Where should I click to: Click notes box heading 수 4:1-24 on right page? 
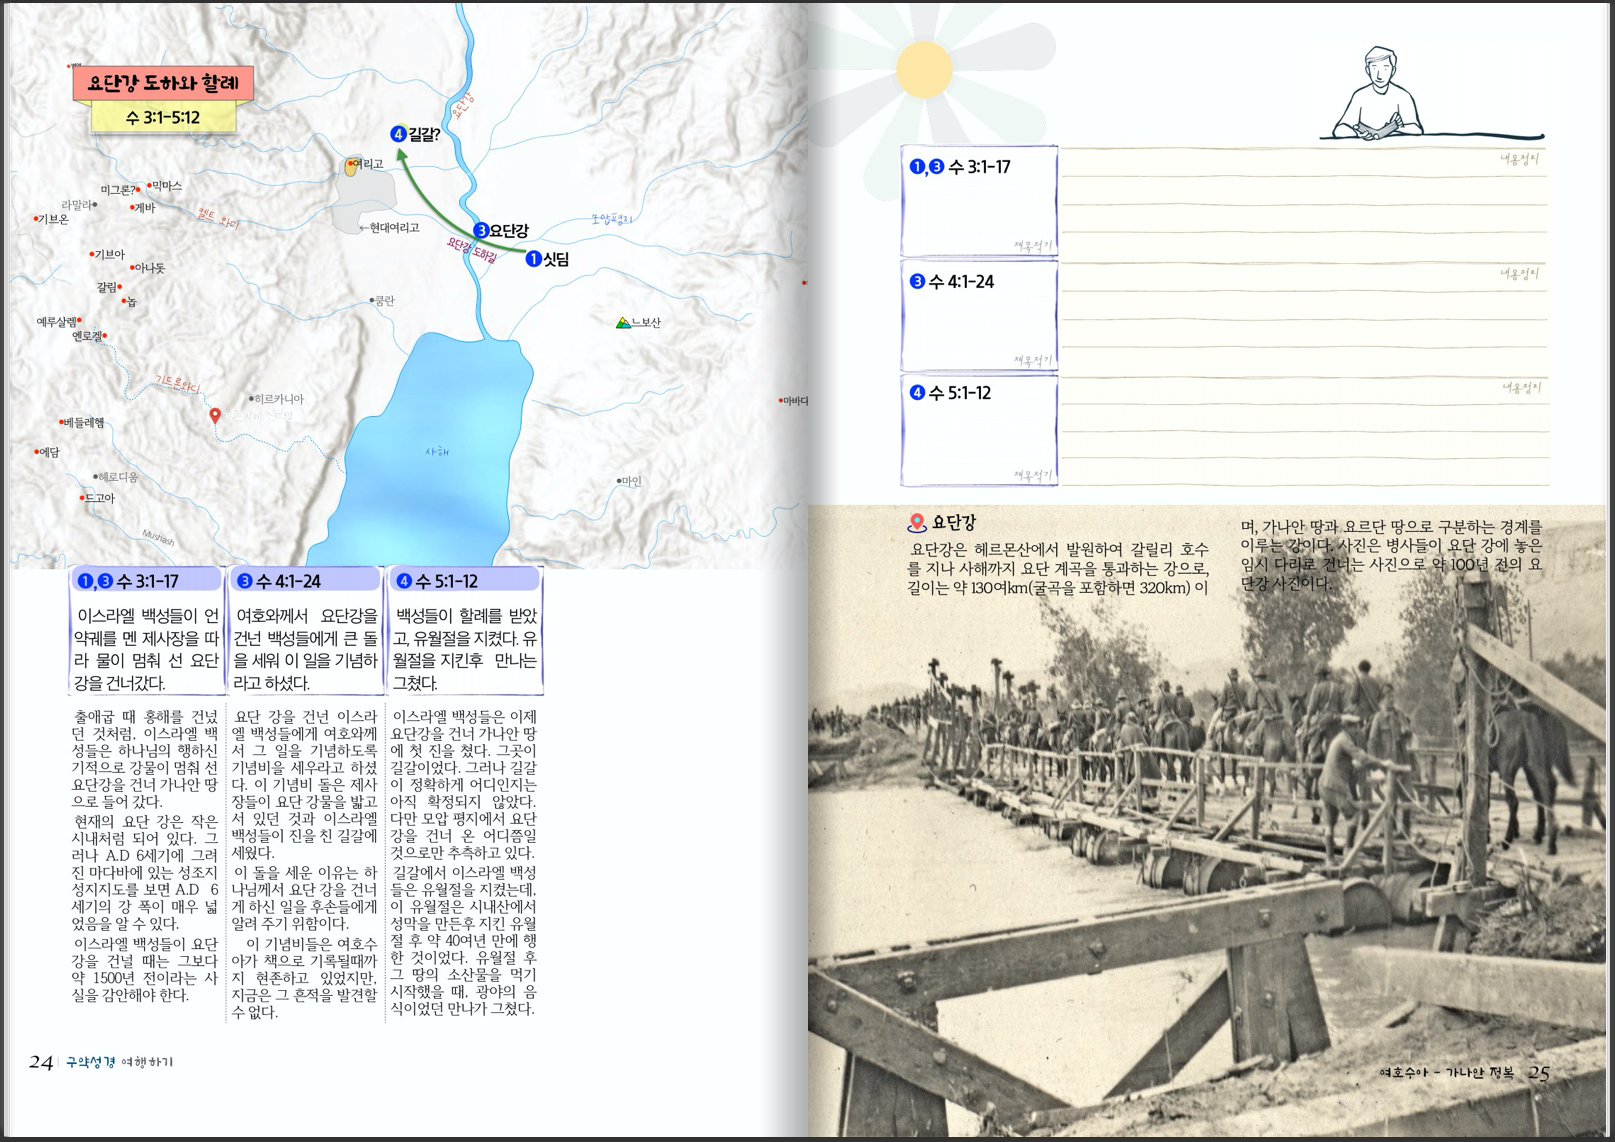point(951,282)
